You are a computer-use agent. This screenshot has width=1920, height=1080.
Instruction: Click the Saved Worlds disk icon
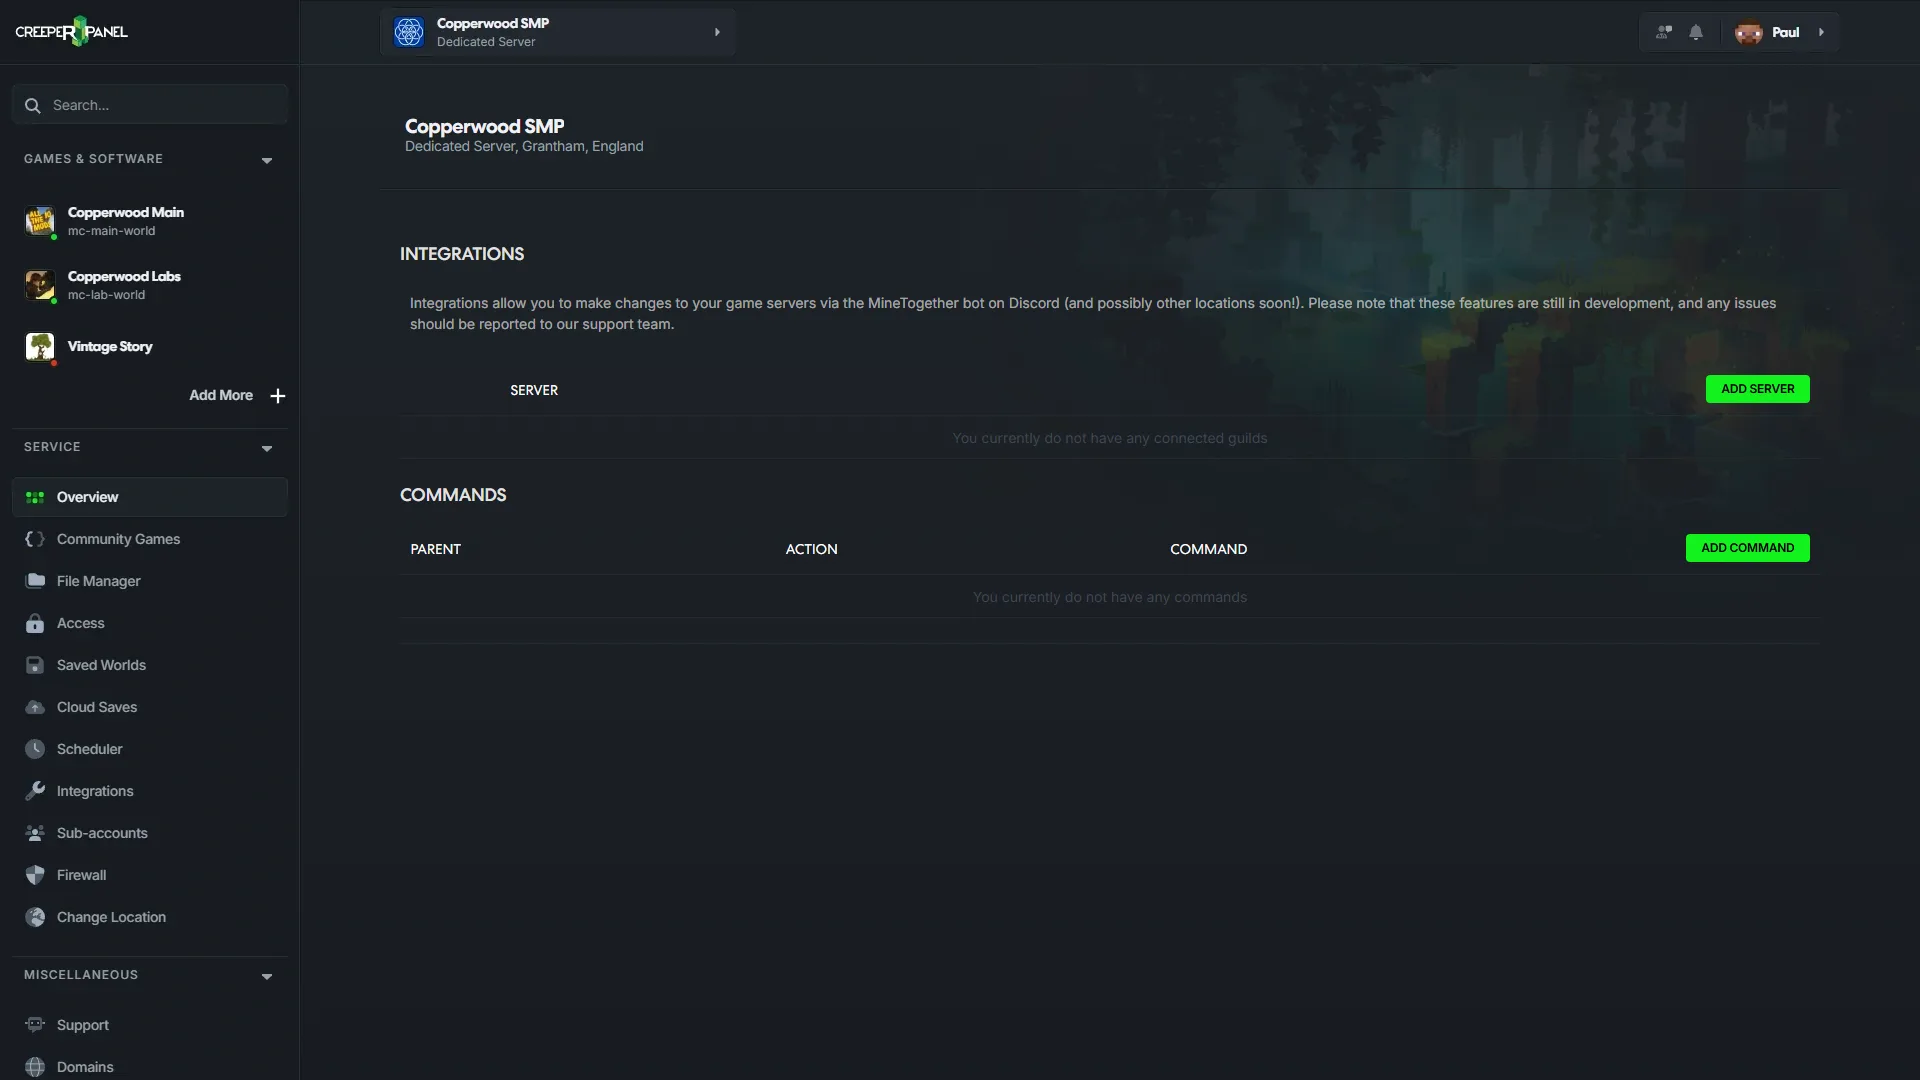pos(35,665)
